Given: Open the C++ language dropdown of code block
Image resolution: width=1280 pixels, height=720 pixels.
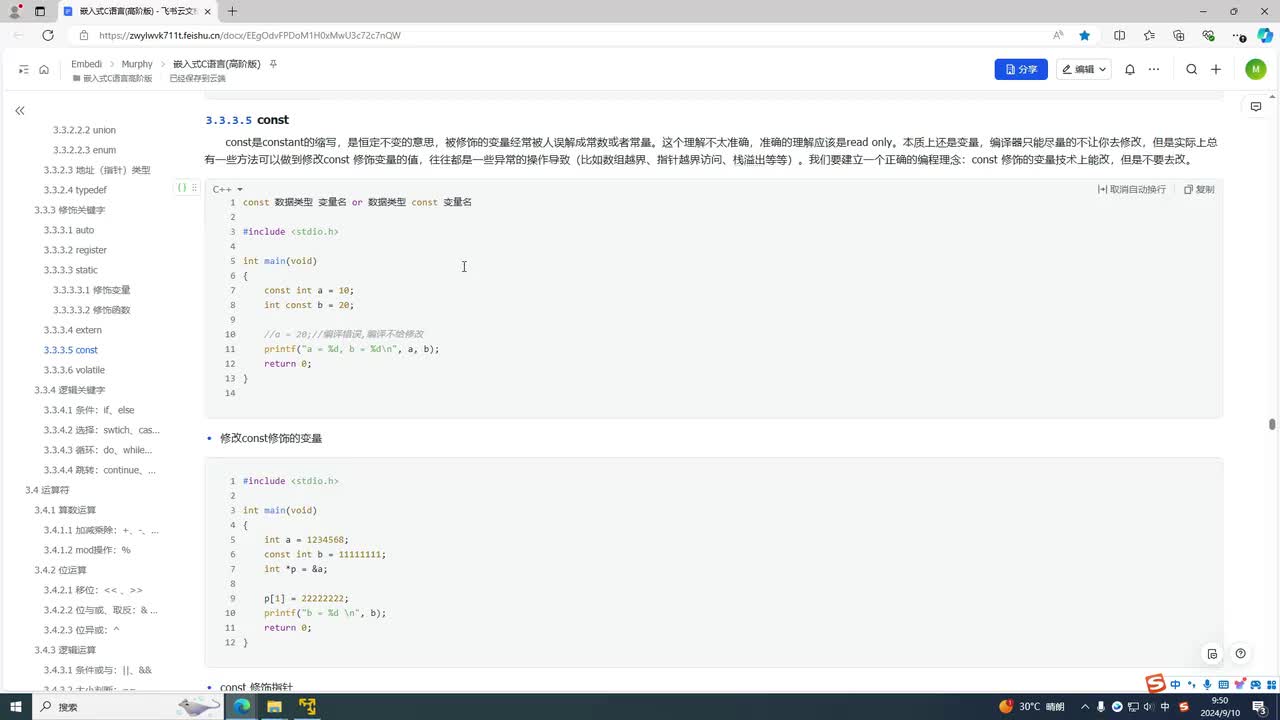Looking at the screenshot, I should 227,189.
